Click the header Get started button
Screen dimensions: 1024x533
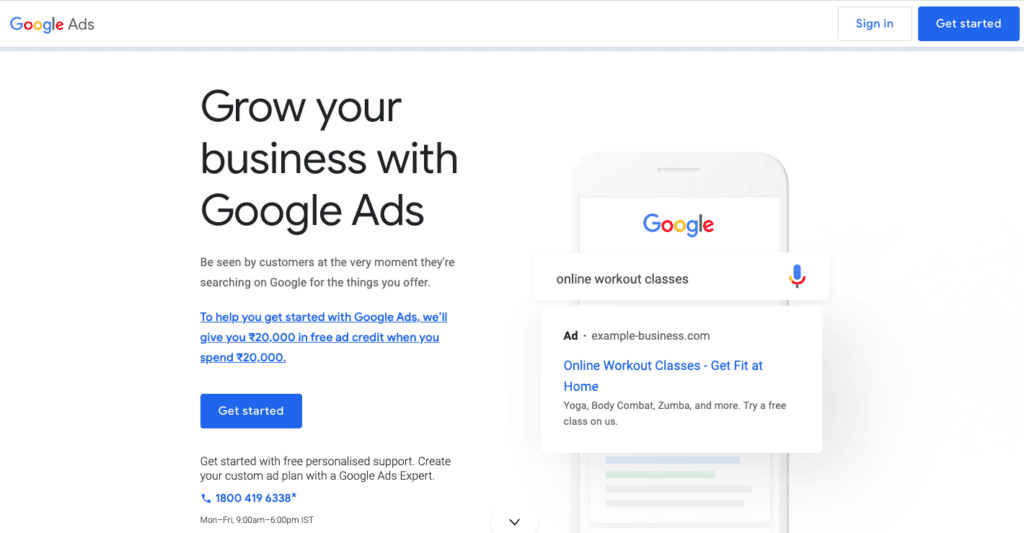[968, 24]
